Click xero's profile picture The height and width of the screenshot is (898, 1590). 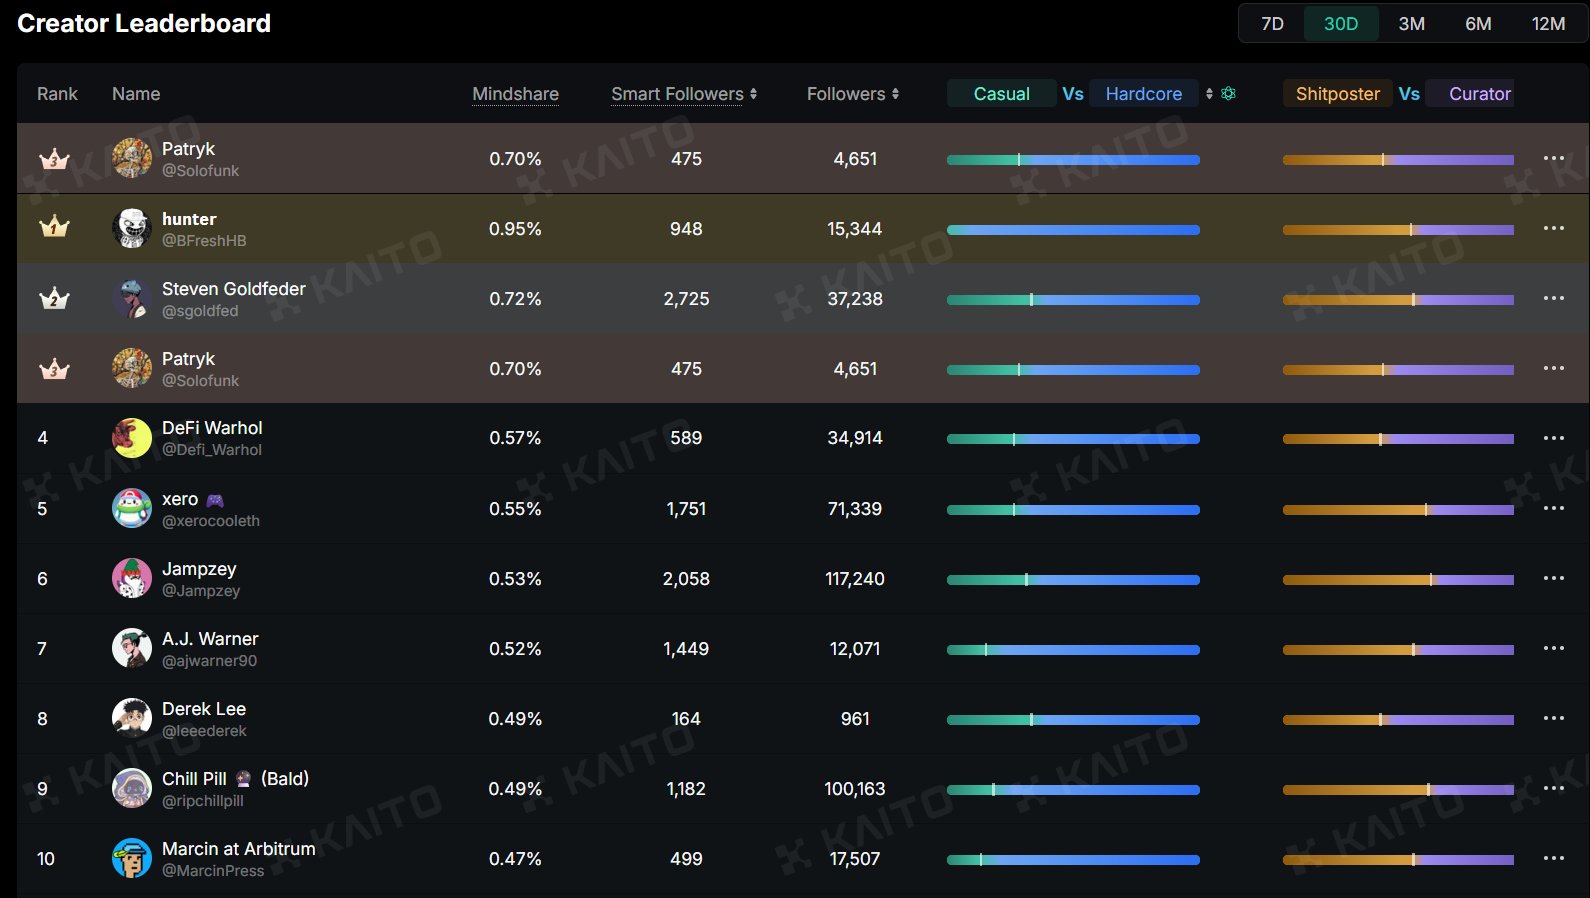132,508
